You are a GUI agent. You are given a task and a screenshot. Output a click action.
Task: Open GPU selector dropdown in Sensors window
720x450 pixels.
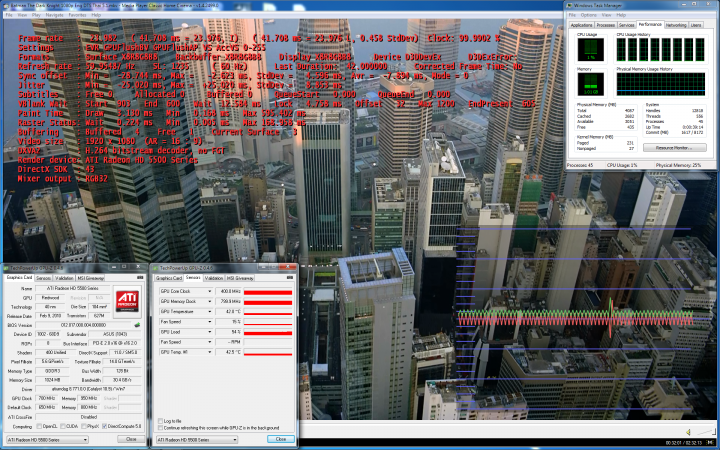pos(197,440)
